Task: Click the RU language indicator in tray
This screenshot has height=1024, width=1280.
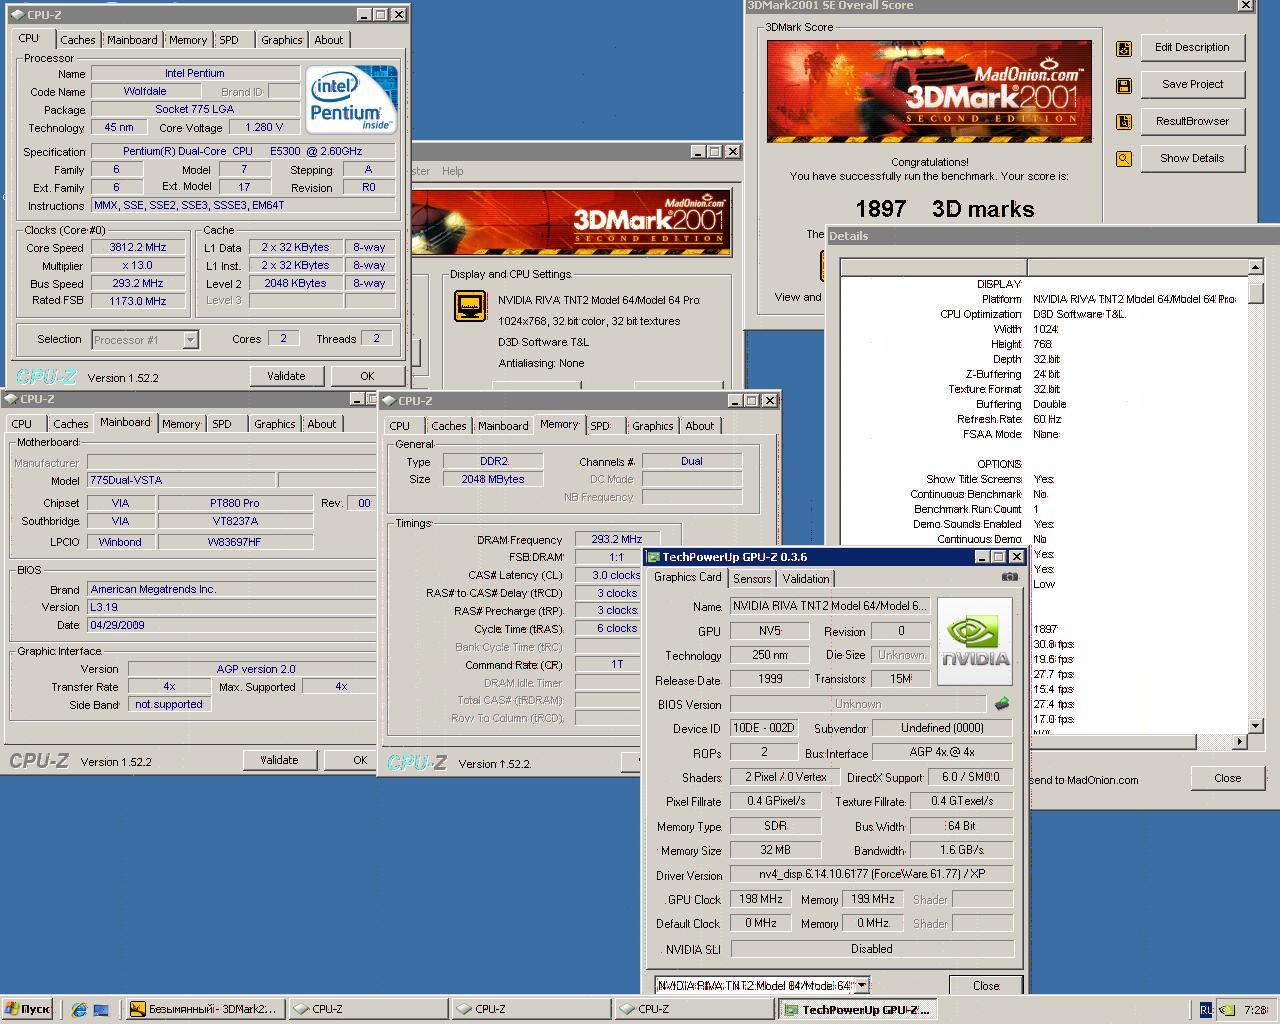Action: tap(1206, 1010)
